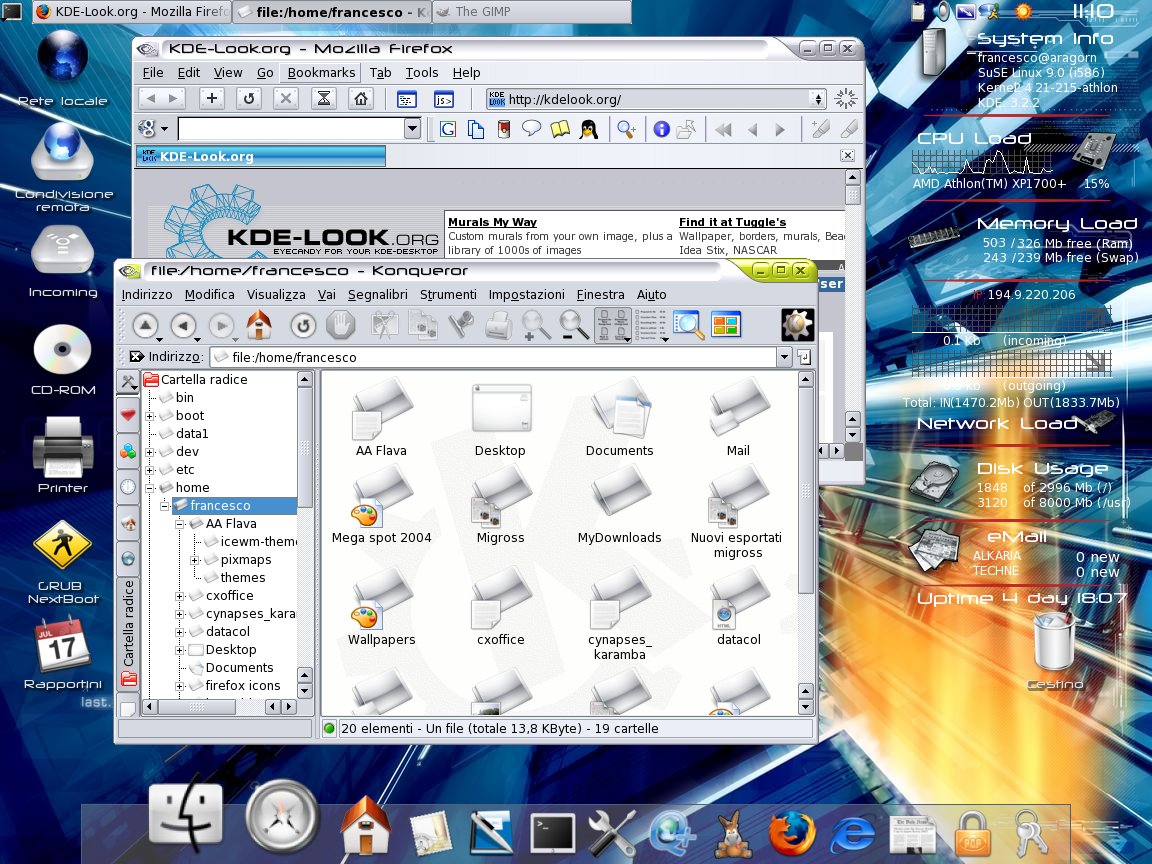
Task: Open the Finder face icon in the dock
Action: point(185,814)
